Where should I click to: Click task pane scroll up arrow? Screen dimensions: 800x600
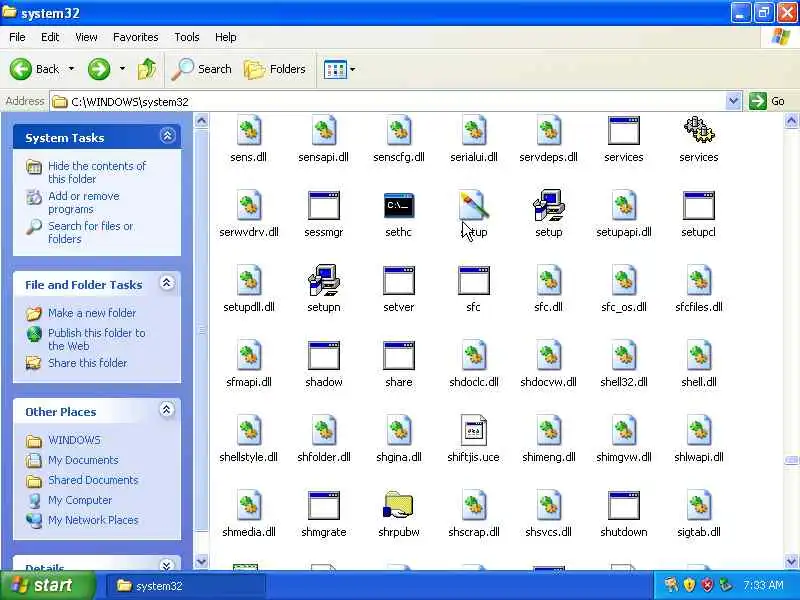coord(202,121)
